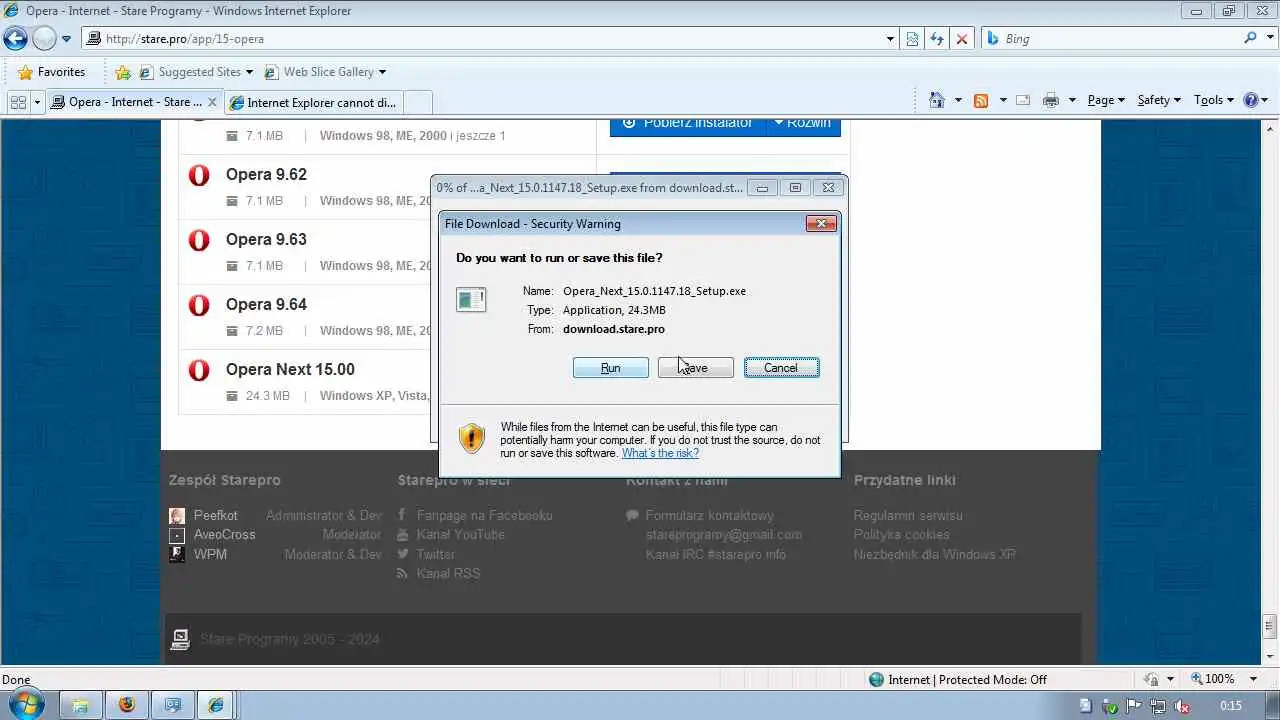This screenshot has height=720, width=1280.
Task: Click the Internet Explorer taskbar button
Action: [216, 705]
